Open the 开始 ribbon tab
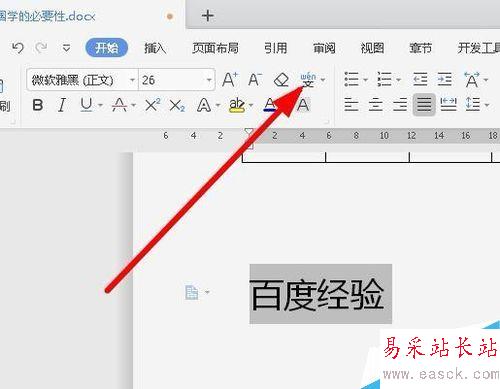Viewport: 500px width, 389px height. point(107,48)
